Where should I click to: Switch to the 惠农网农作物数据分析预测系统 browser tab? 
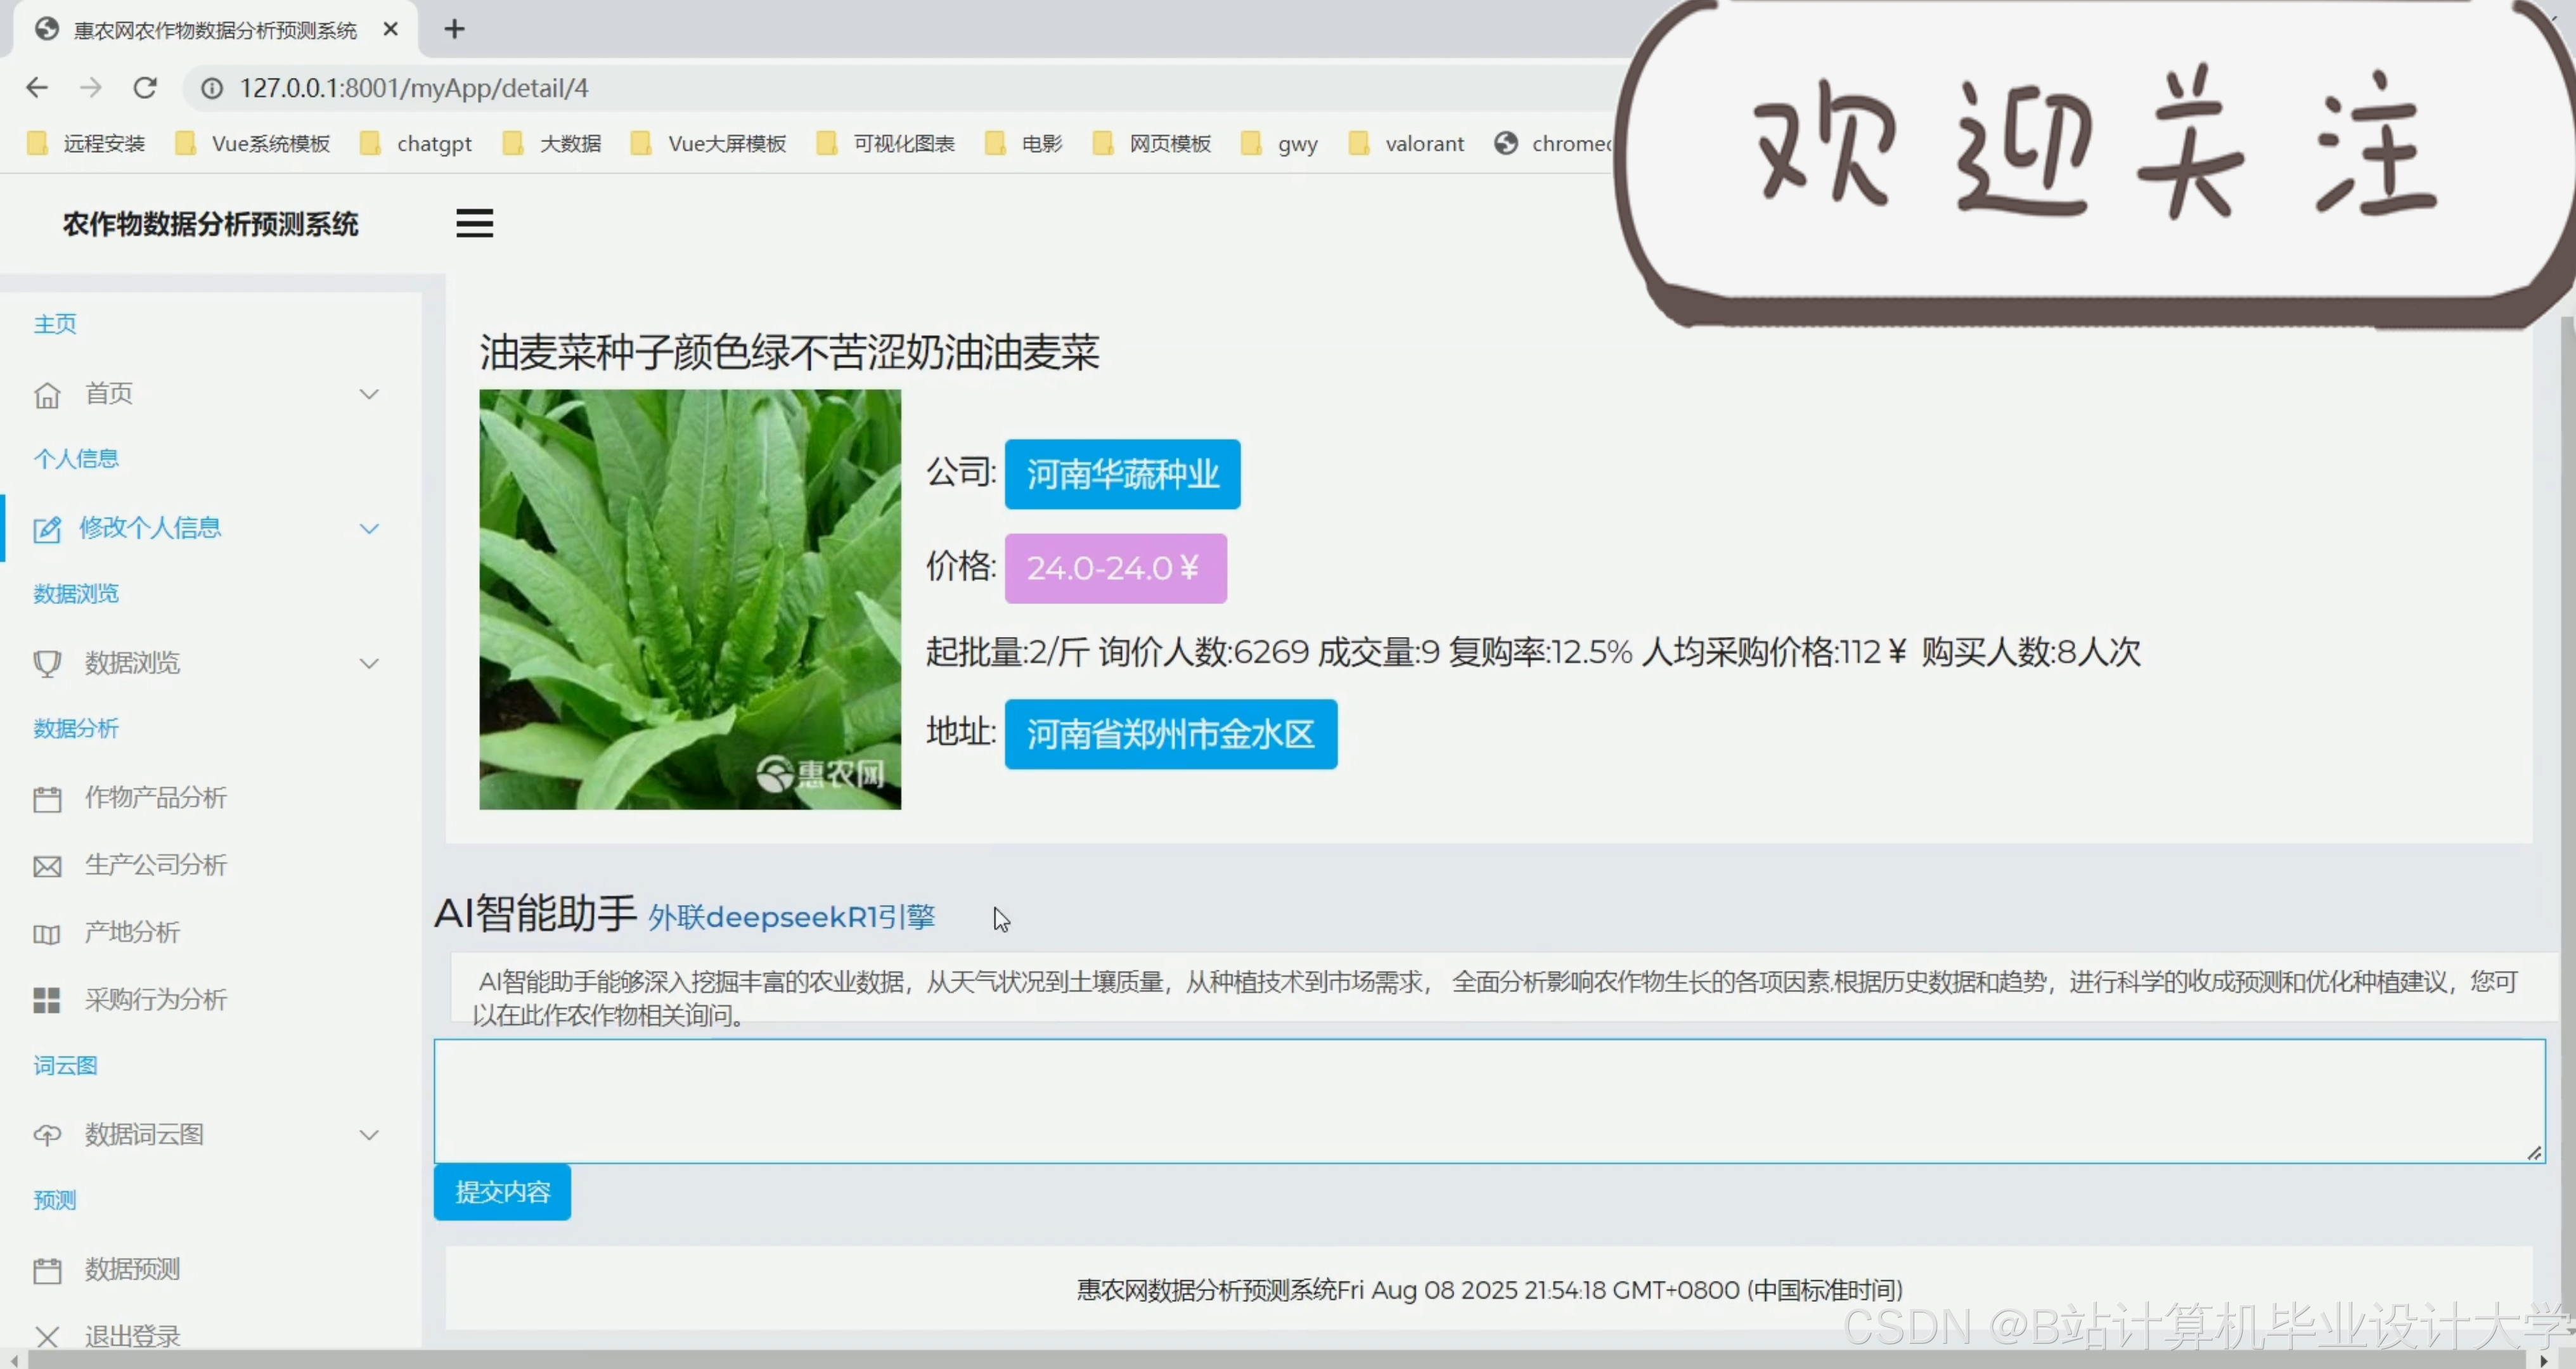pos(213,29)
